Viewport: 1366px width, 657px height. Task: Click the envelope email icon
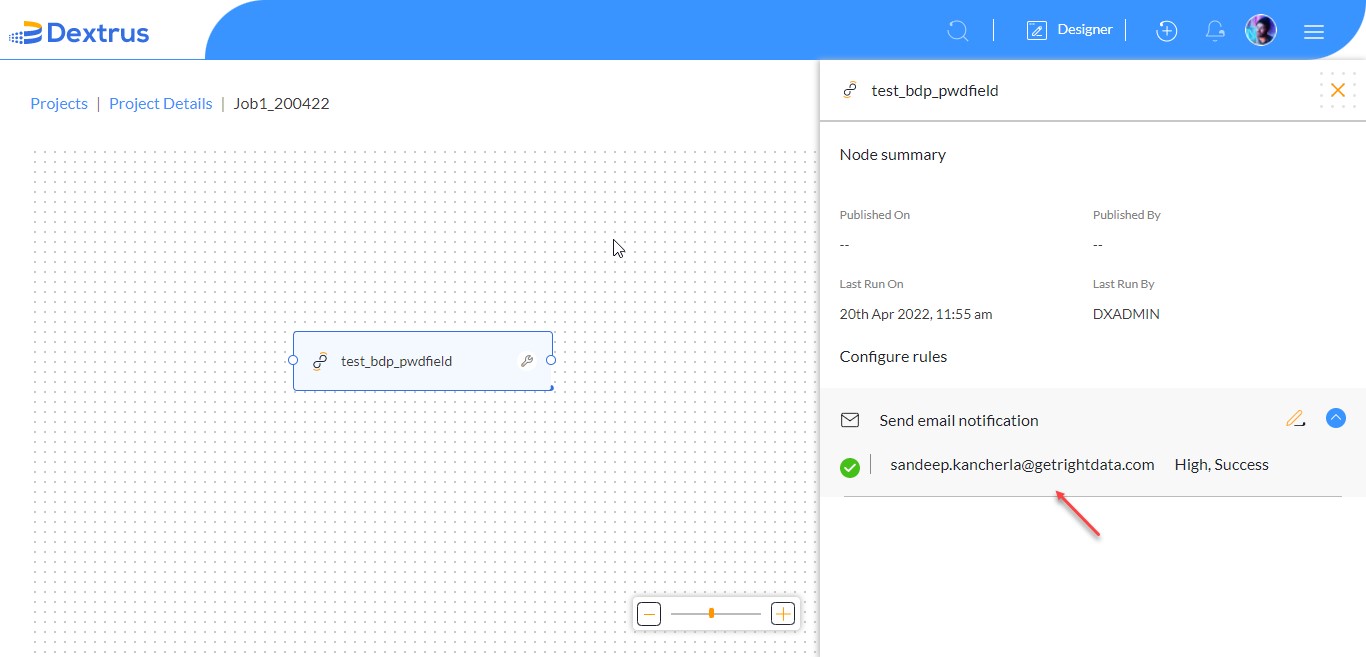coord(850,420)
